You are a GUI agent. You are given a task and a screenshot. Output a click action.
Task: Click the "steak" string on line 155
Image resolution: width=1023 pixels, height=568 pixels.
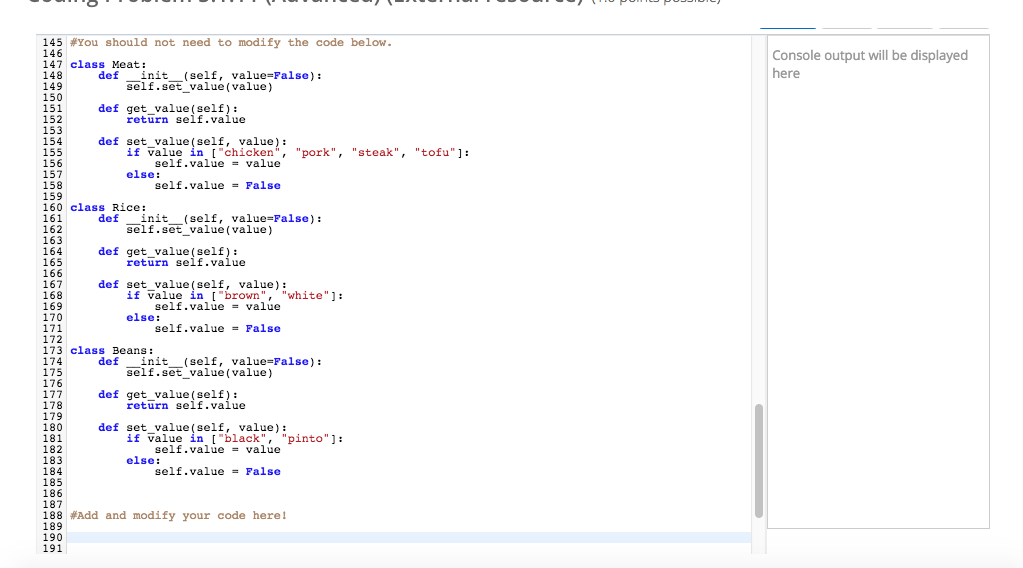pyautogui.click(x=376, y=153)
